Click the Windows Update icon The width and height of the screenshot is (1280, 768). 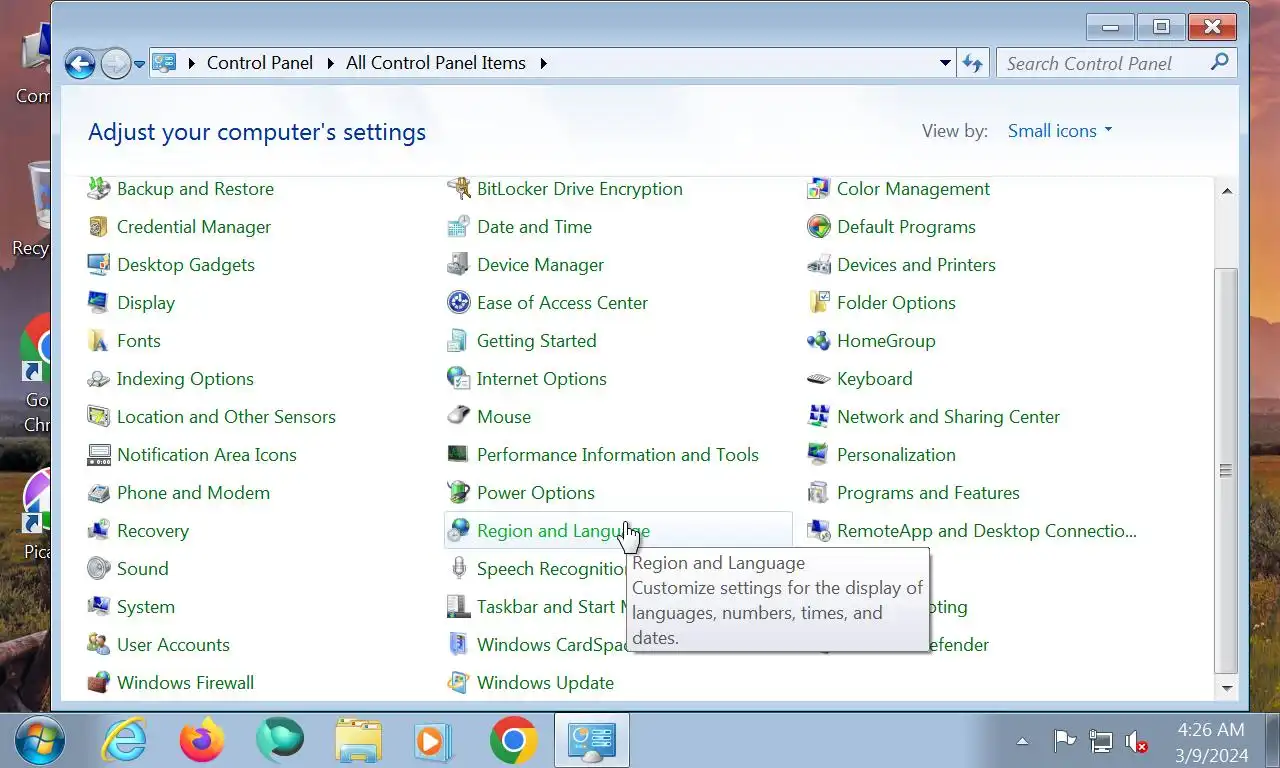click(458, 682)
